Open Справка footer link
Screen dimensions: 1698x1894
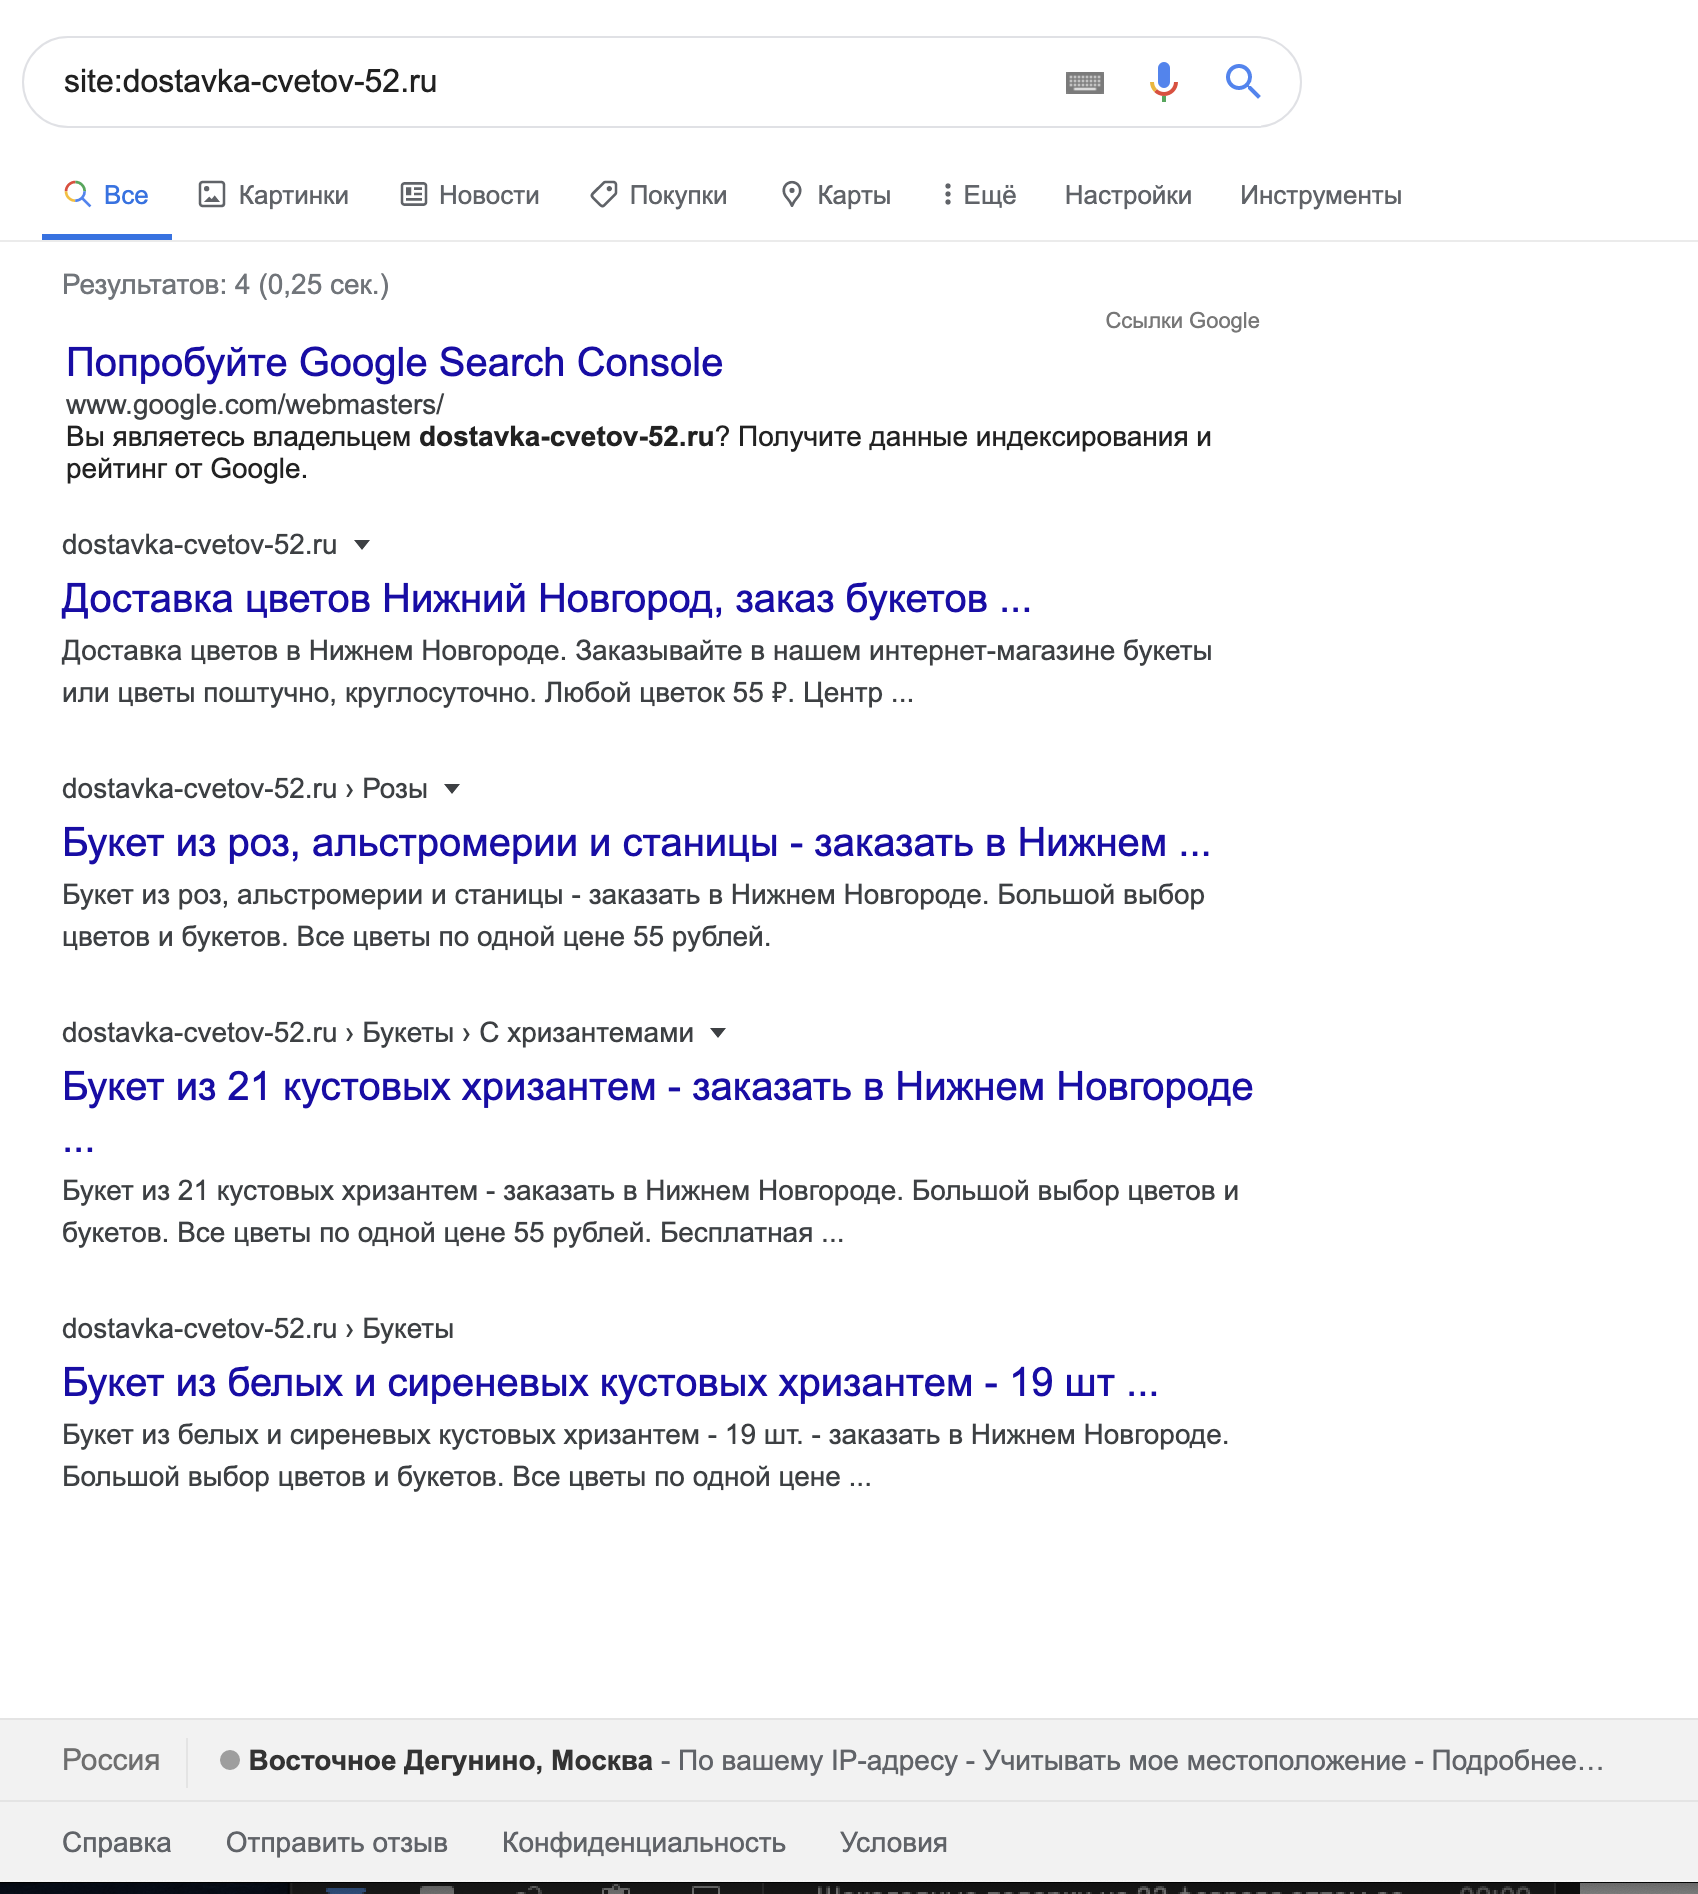(116, 1842)
